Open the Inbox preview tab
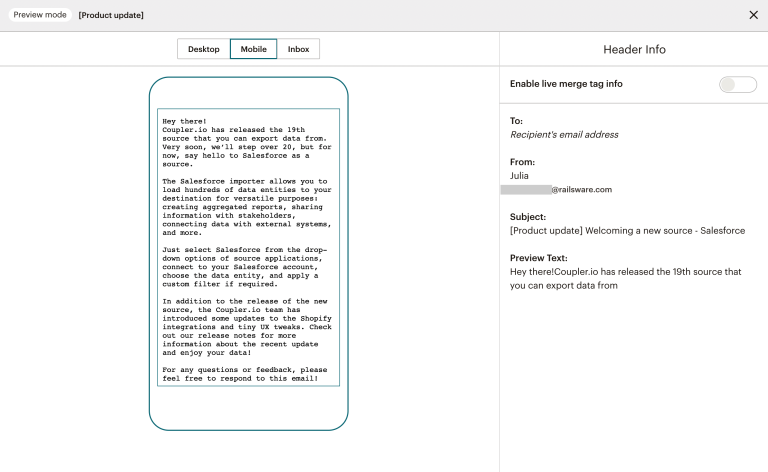The height and width of the screenshot is (472, 768). coord(298,49)
